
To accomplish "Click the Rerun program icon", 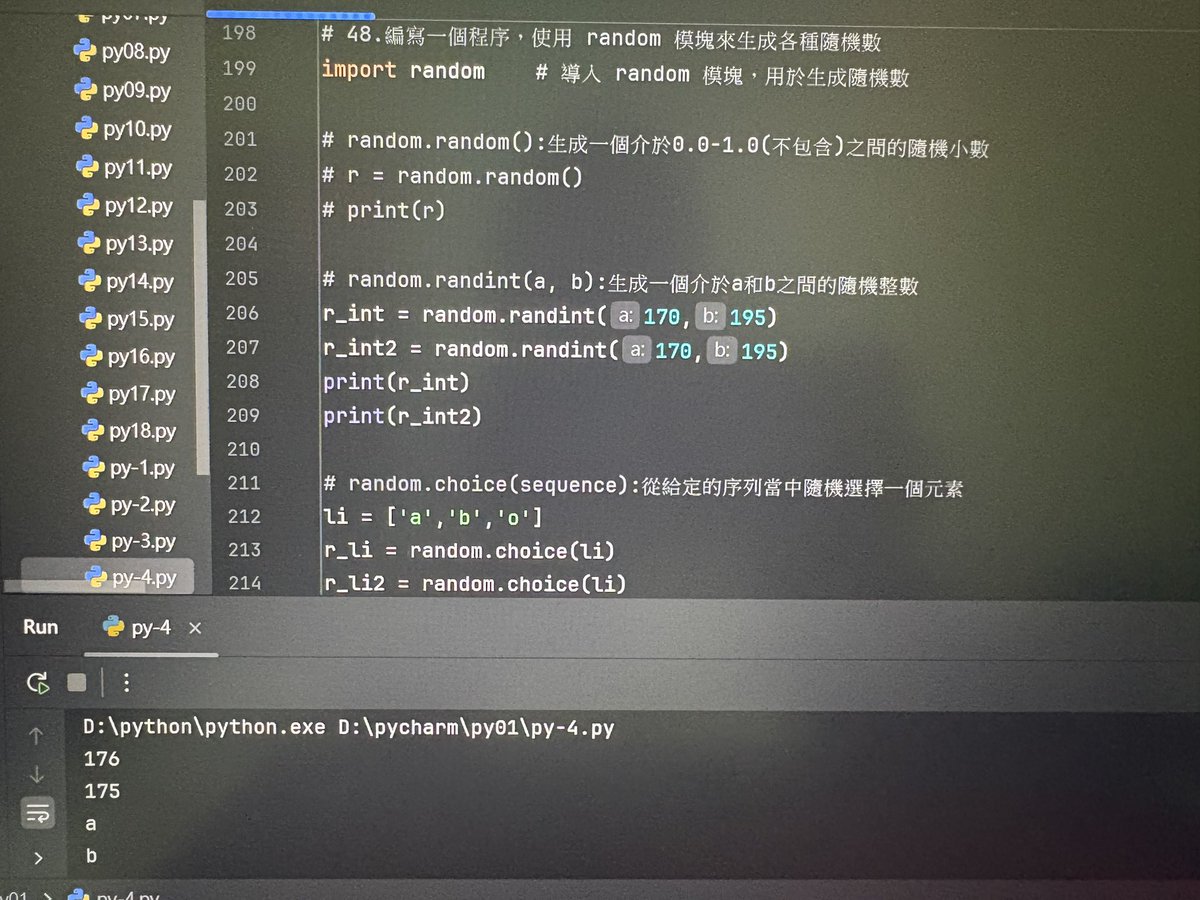I will (37, 682).
